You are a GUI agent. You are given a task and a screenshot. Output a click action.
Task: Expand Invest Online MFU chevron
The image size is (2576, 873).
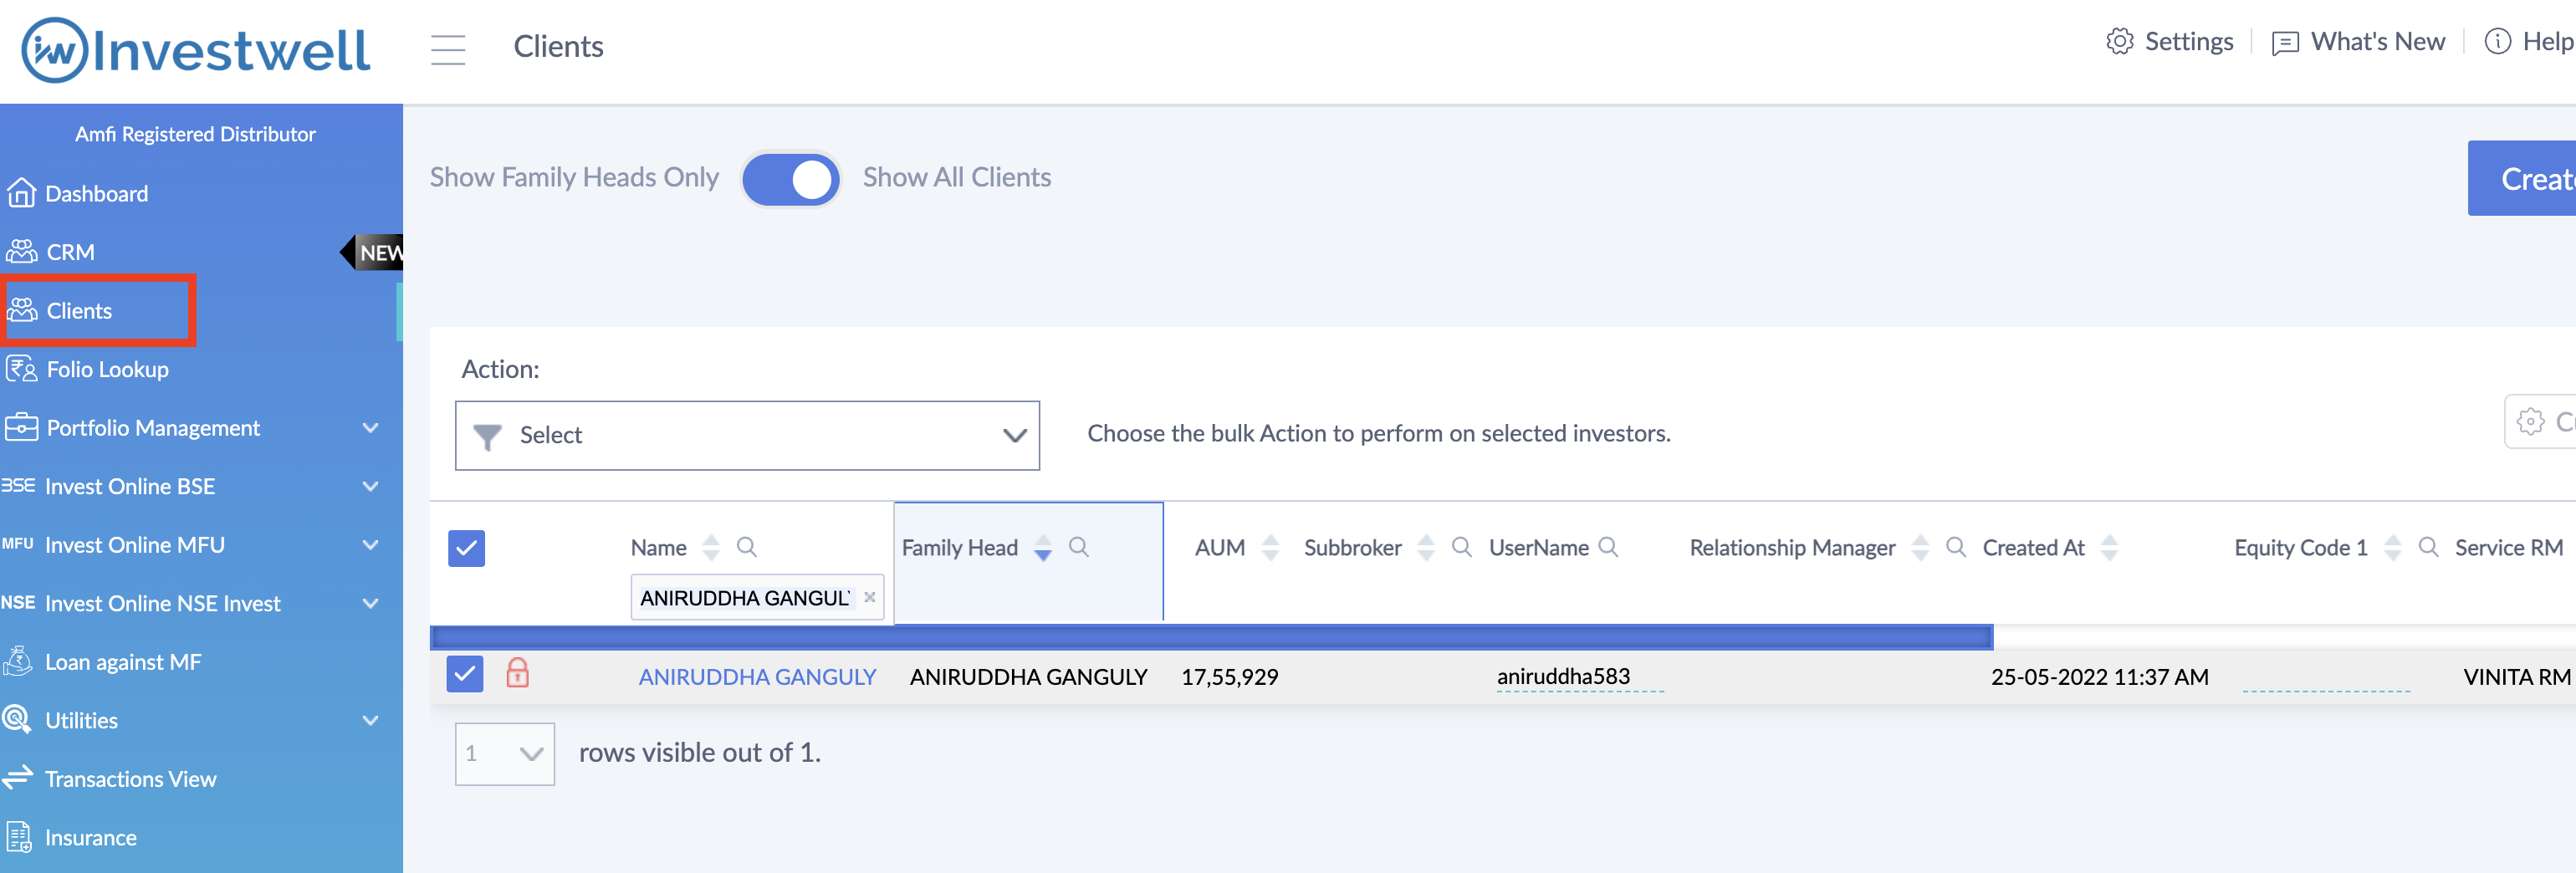[371, 545]
